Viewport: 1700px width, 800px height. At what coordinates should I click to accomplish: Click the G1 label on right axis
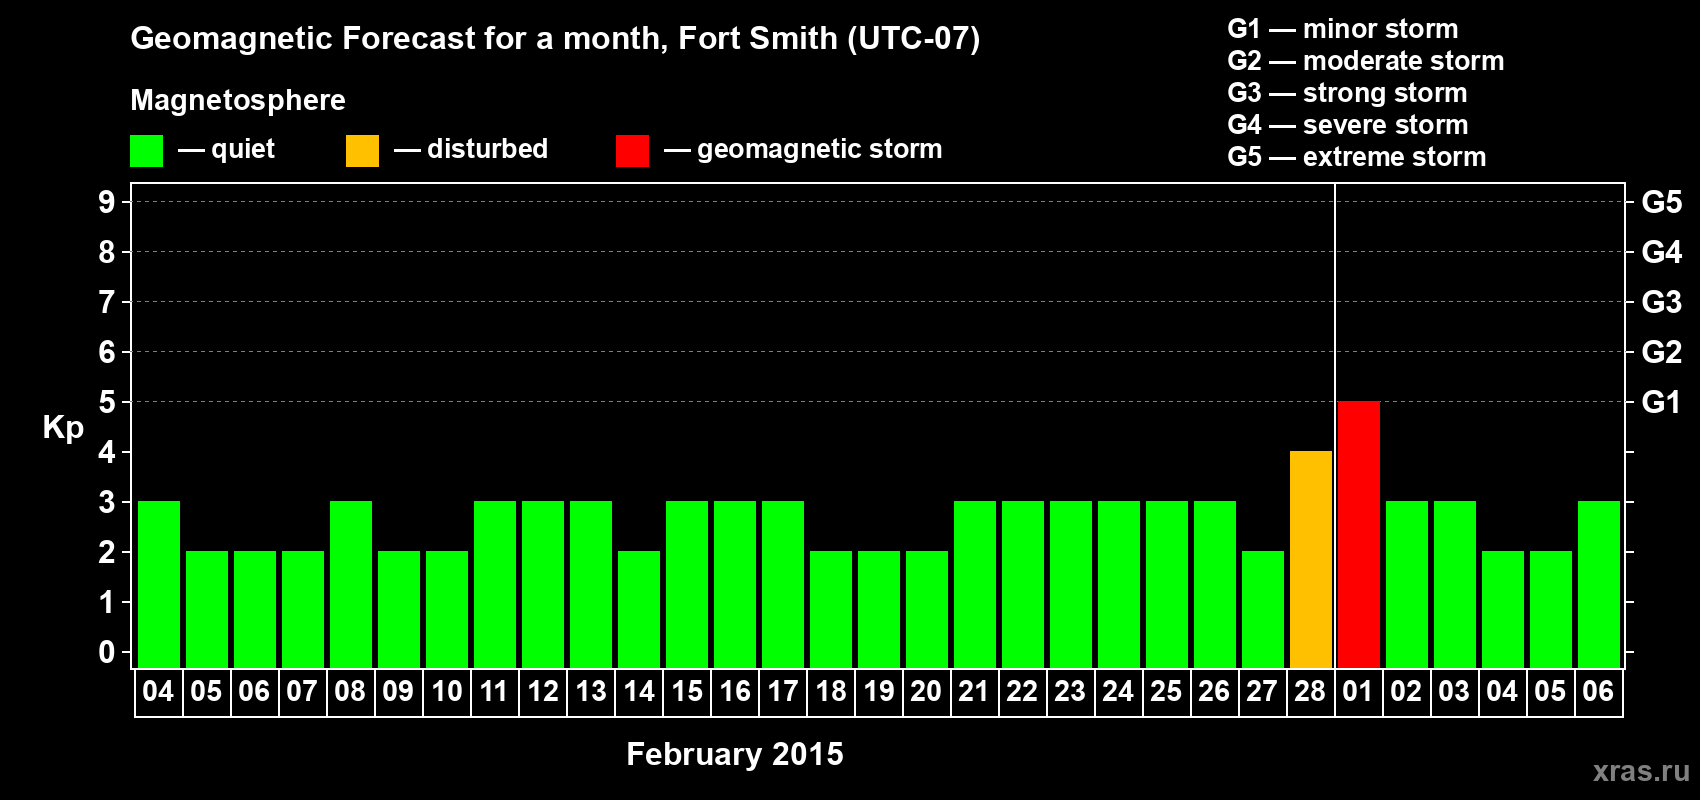(1662, 402)
